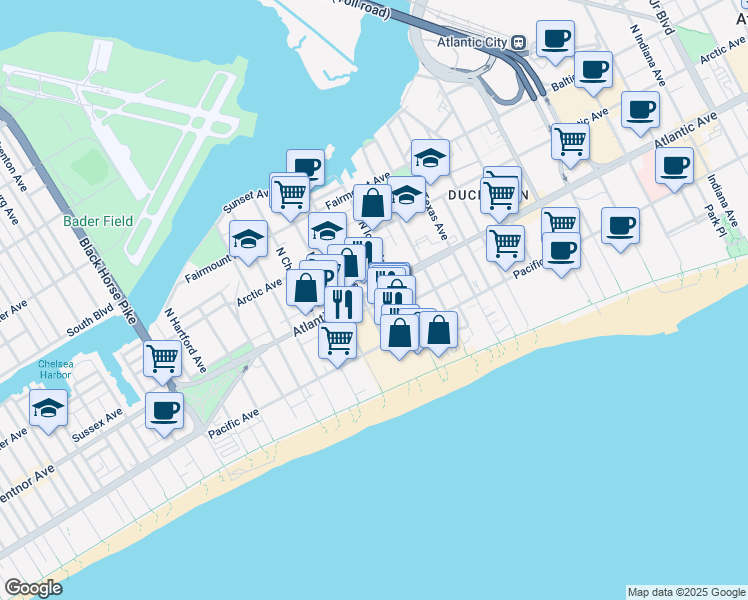
Task: Select the shopping cart marker at Sunset Ave
Action: click(x=290, y=195)
